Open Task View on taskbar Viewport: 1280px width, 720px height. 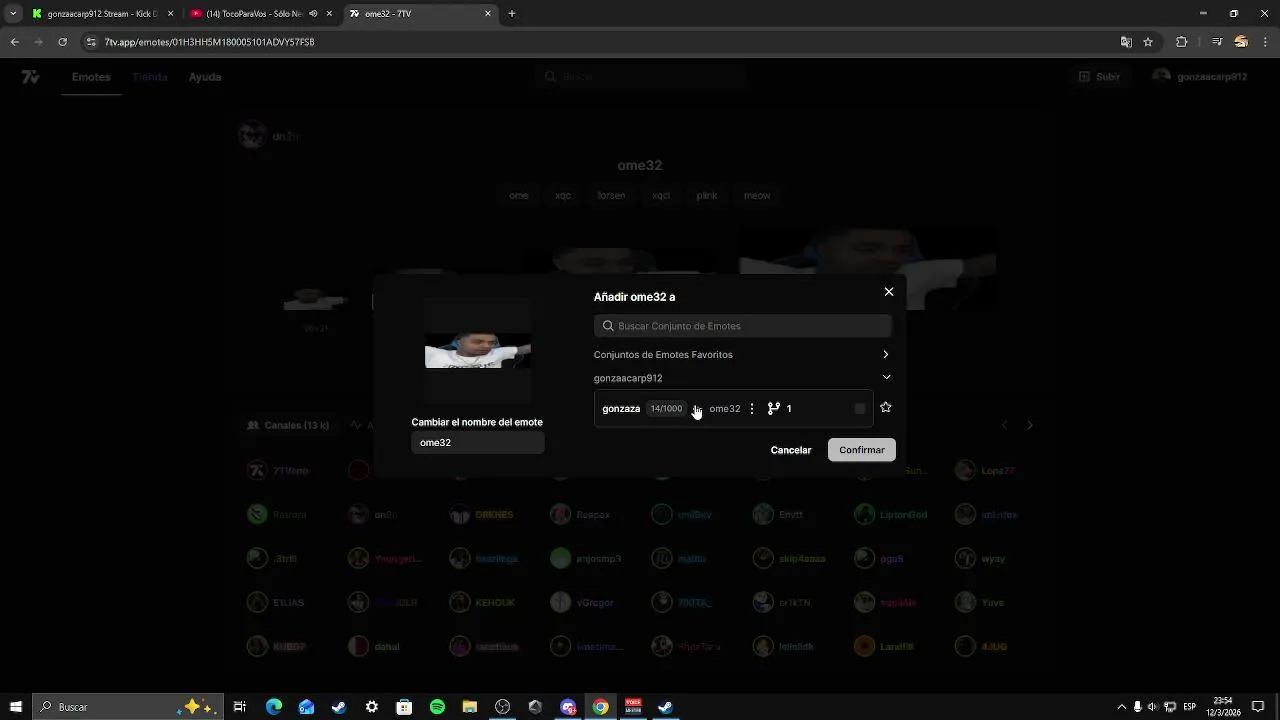coord(240,707)
